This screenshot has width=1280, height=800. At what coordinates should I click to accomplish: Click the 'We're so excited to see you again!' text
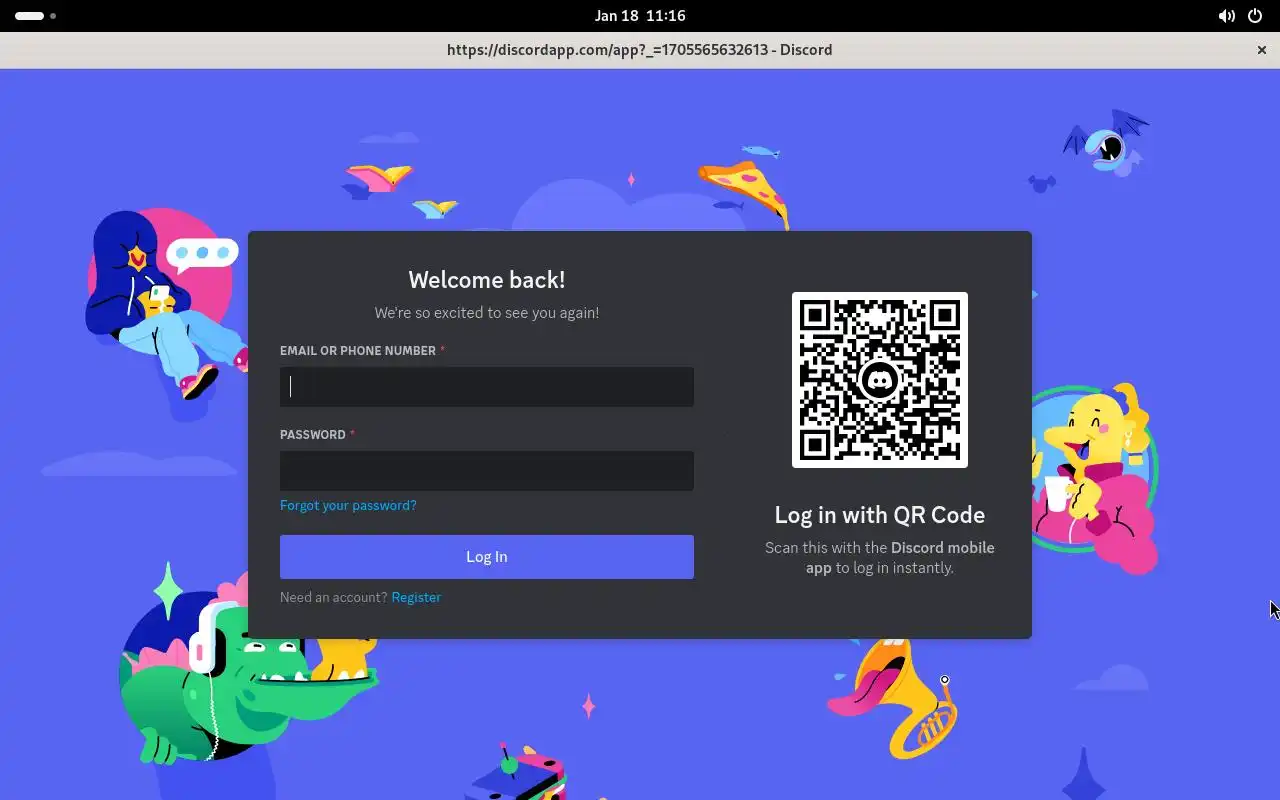pyautogui.click(x=487, y=313)
